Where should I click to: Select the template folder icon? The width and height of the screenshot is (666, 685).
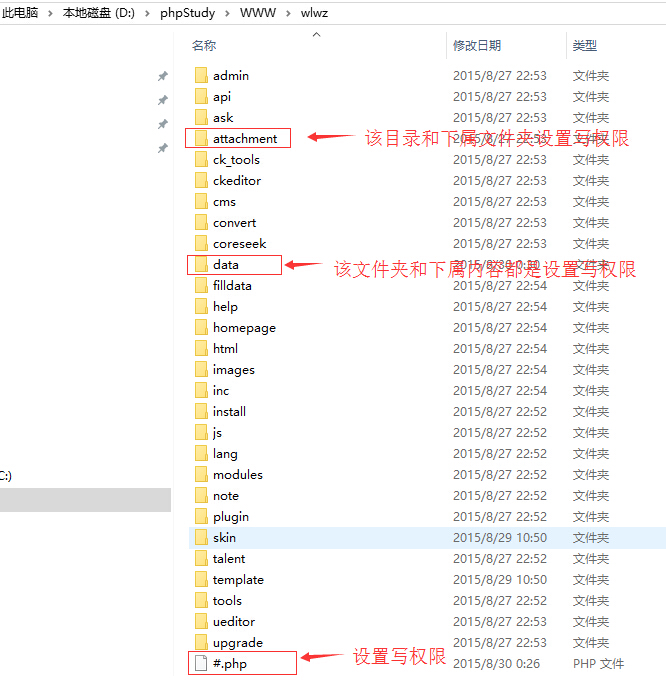point(201,580)
